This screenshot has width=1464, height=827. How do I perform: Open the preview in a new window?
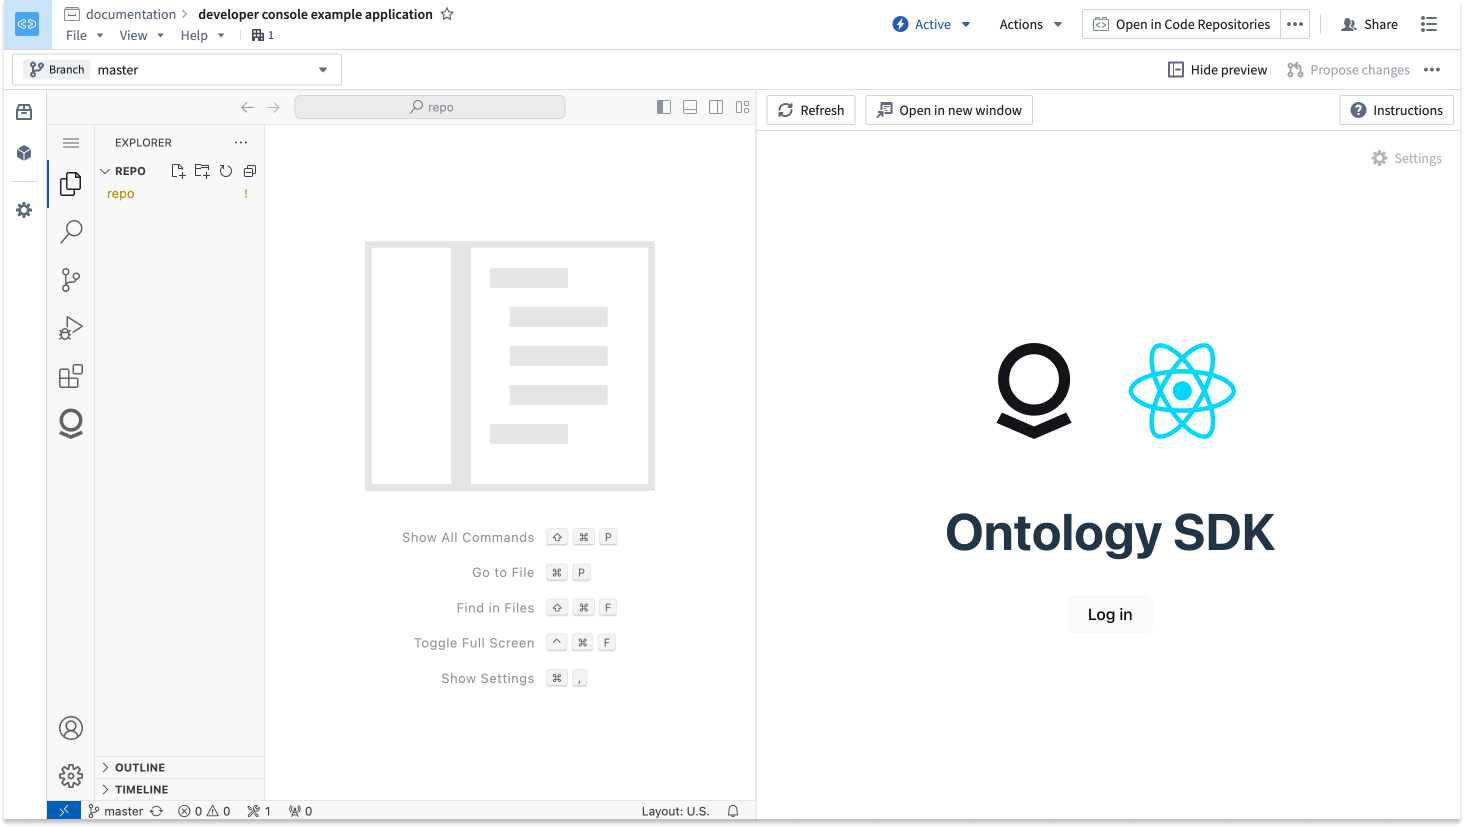949,110
